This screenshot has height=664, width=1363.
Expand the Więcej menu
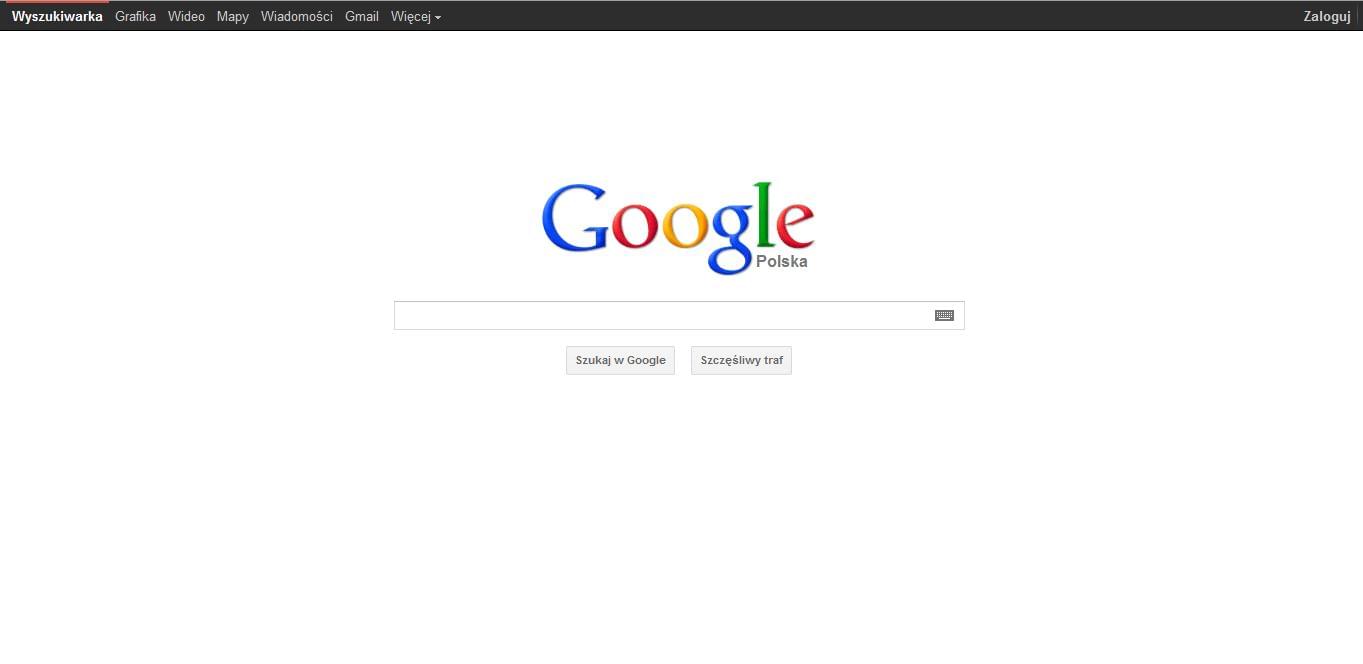click(x=416, y=17)
